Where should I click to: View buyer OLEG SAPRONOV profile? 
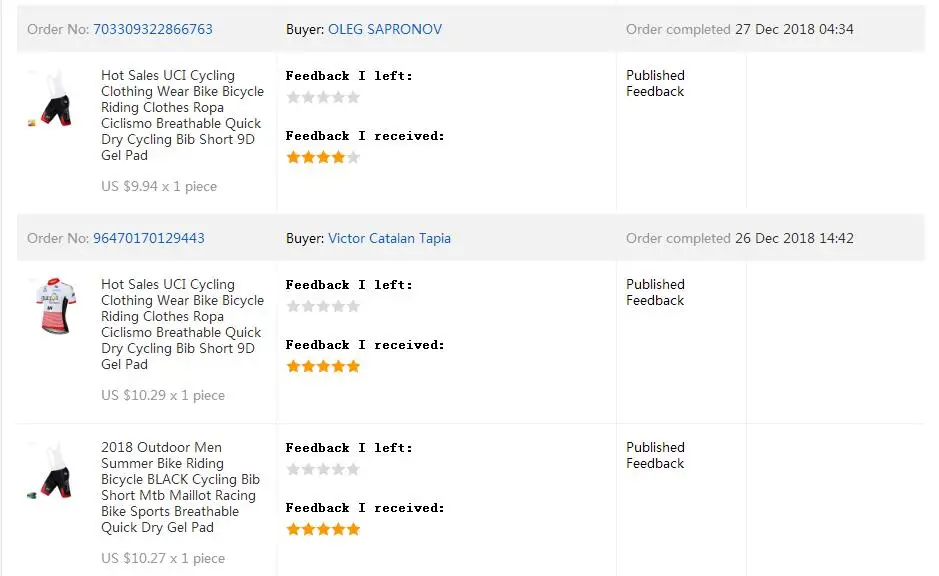(x=385, y=29)
